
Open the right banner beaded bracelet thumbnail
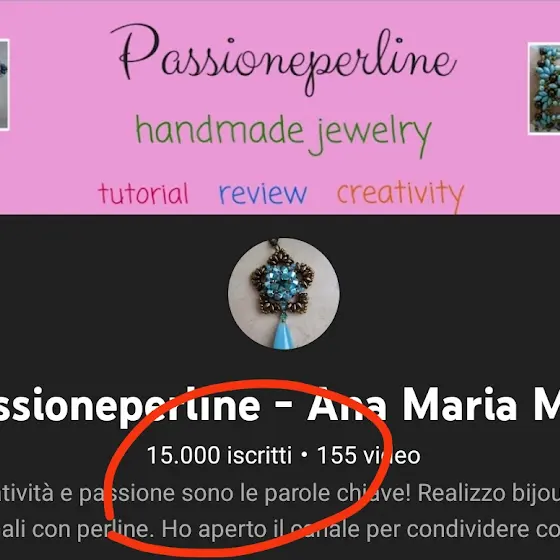(544, 89)
